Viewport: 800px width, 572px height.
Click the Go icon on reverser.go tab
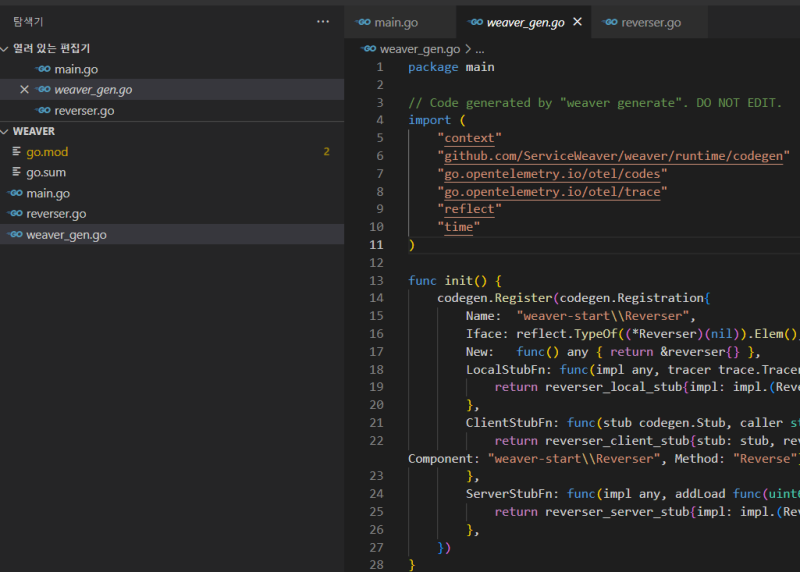(609, 22)
